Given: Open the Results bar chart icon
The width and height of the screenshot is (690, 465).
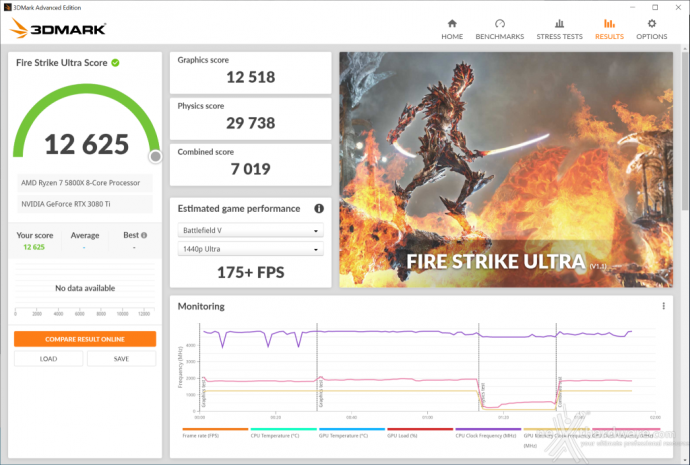Looking at the screenshot, I should tap(609, 23).
